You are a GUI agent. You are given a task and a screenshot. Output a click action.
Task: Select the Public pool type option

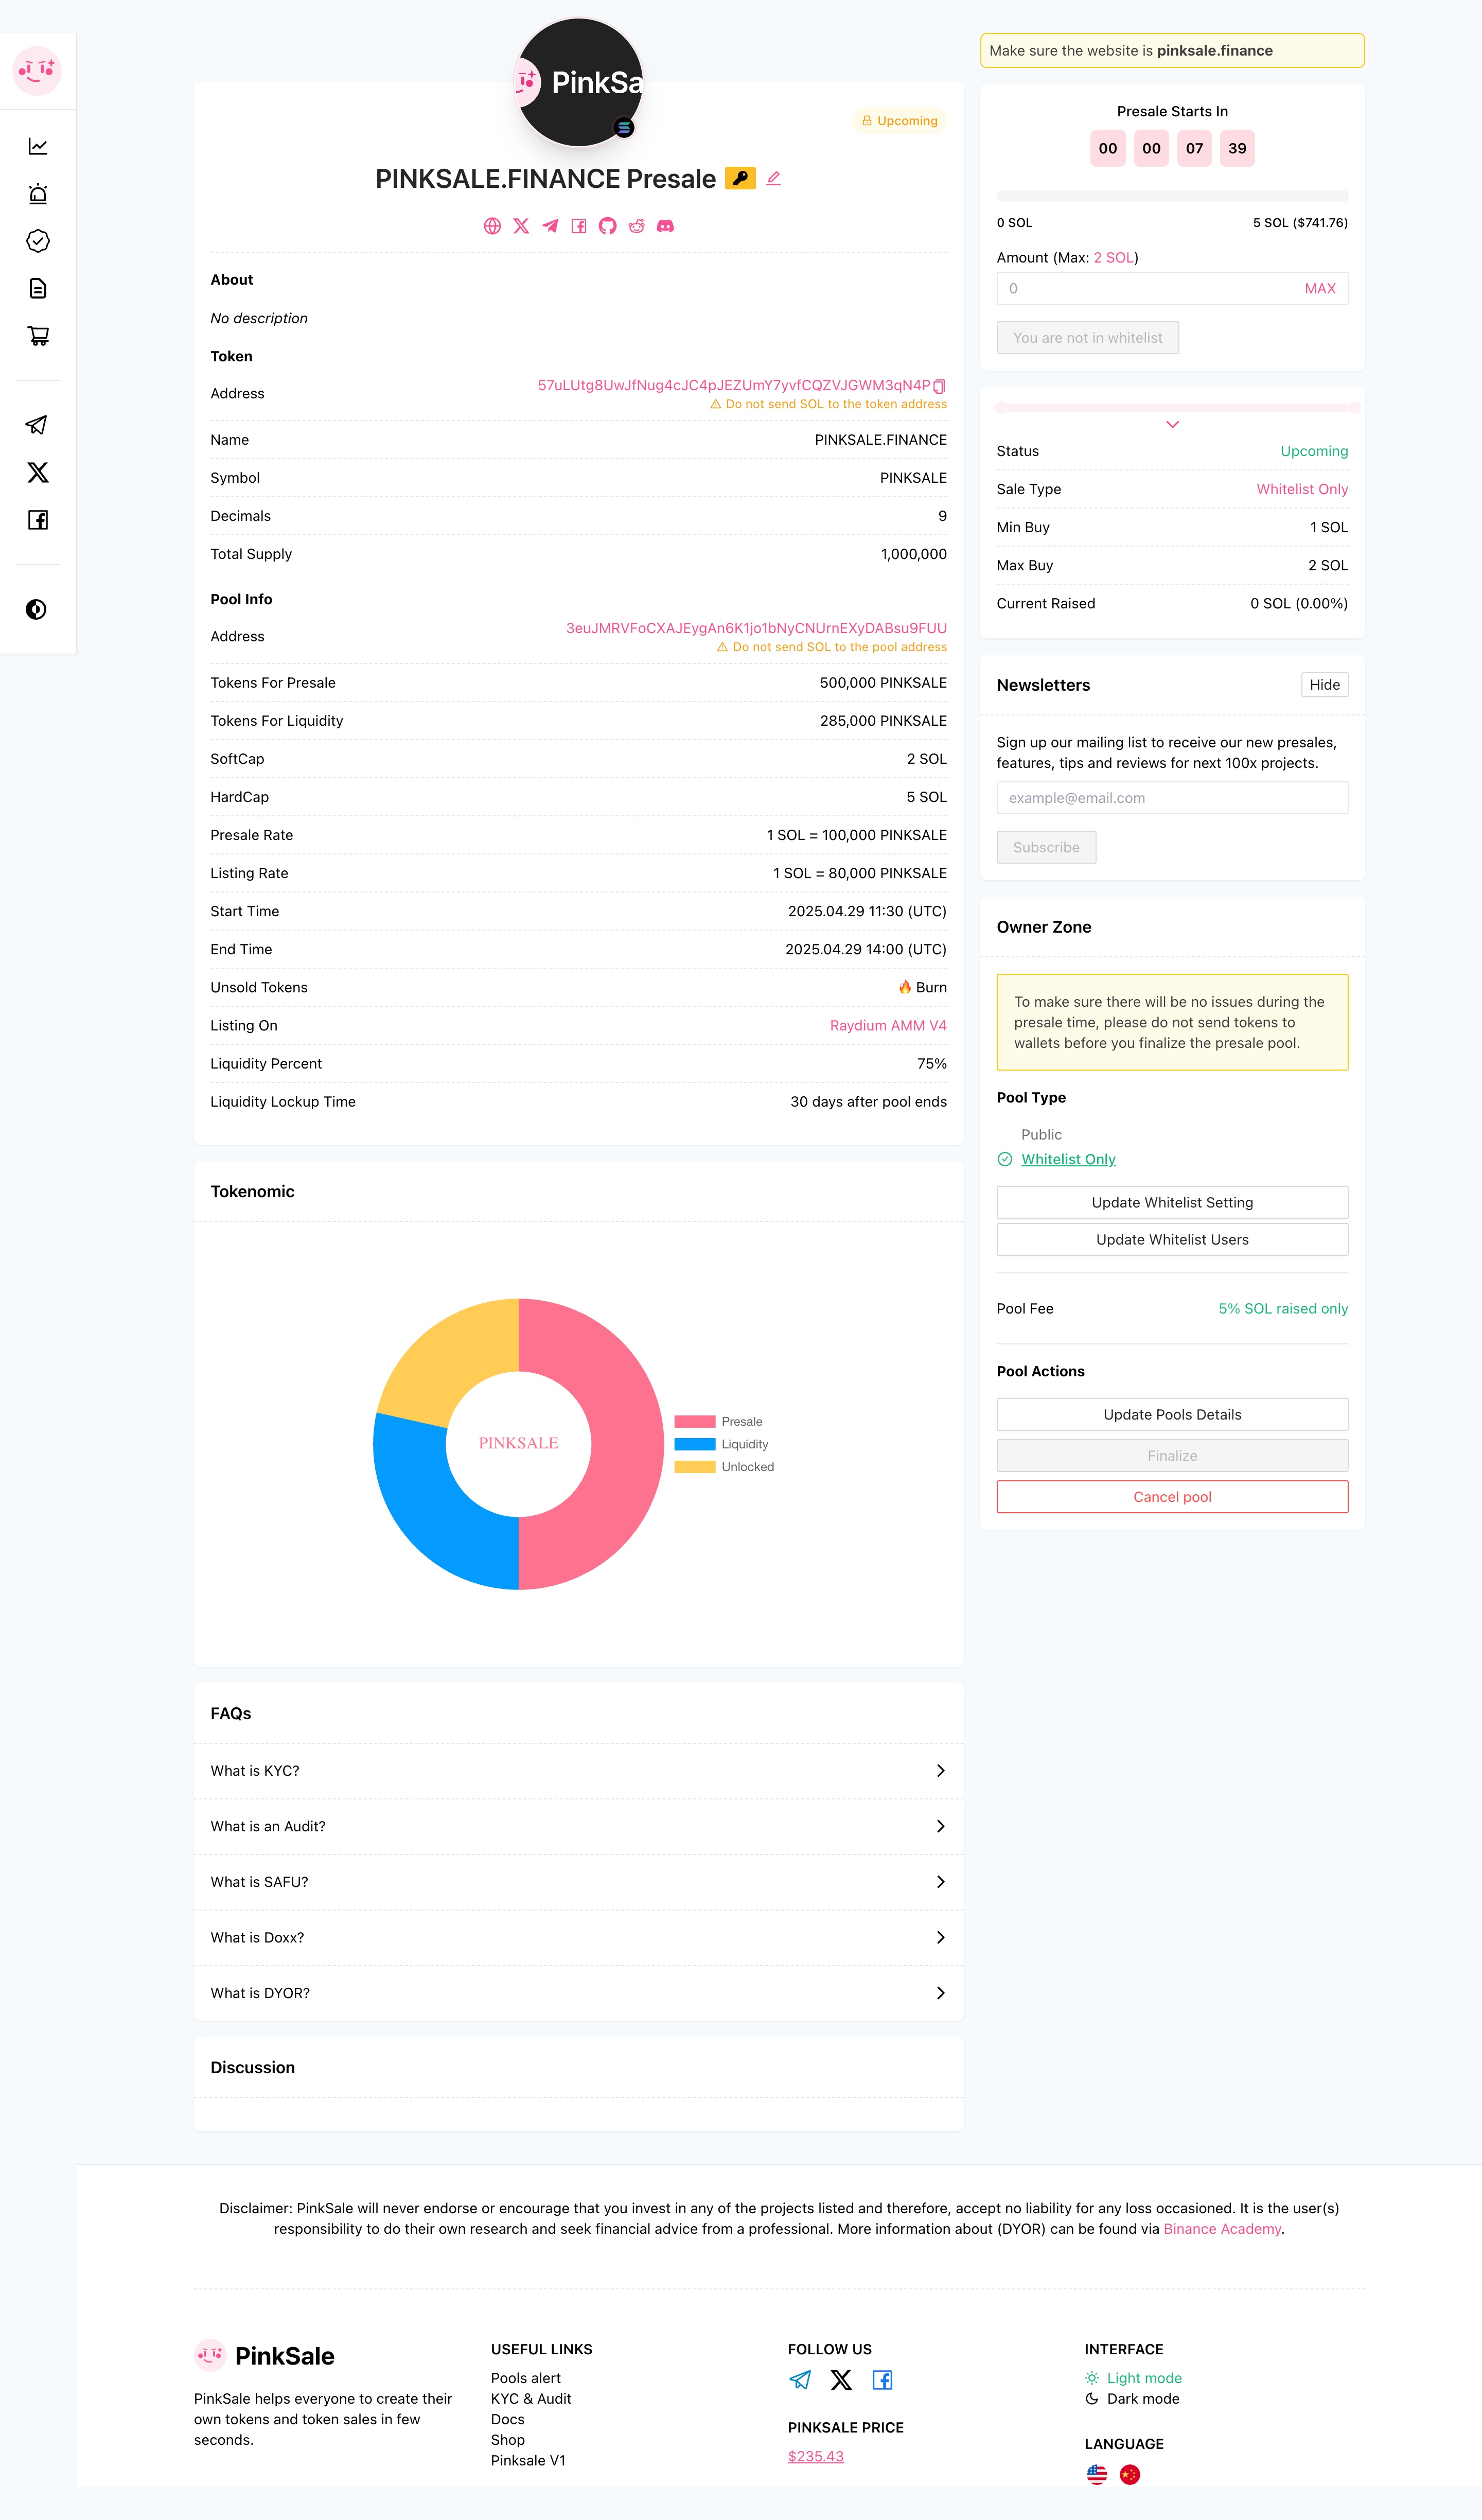(1041, 1134)
